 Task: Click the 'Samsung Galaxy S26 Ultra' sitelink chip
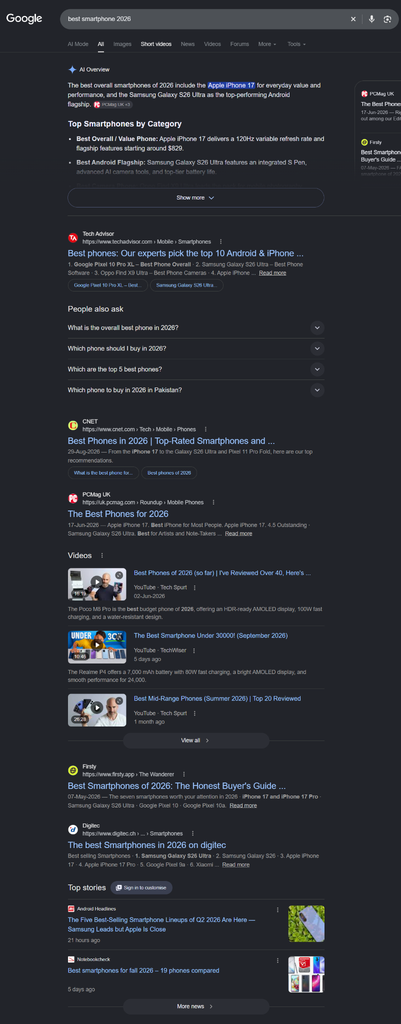click(x=186, y=285)
